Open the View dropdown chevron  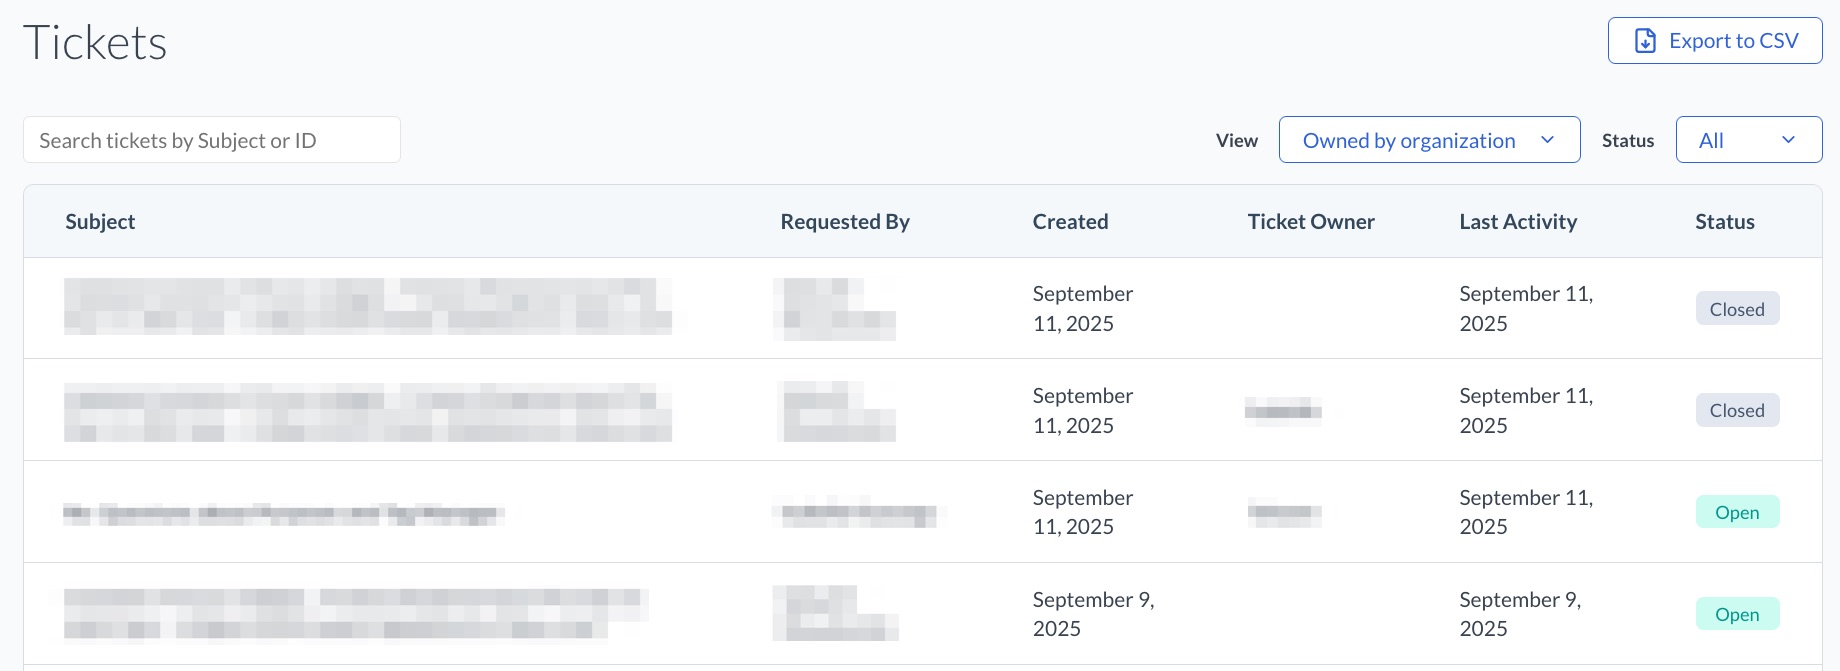[1547, 140]
